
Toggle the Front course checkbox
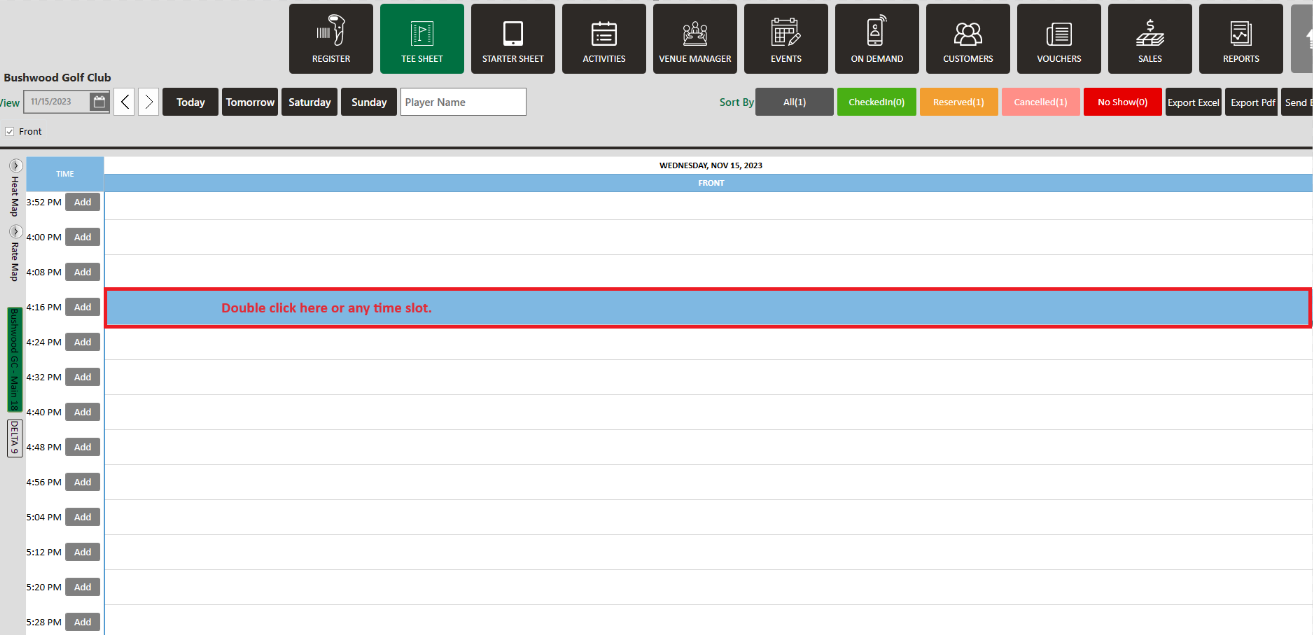[9, 131]
